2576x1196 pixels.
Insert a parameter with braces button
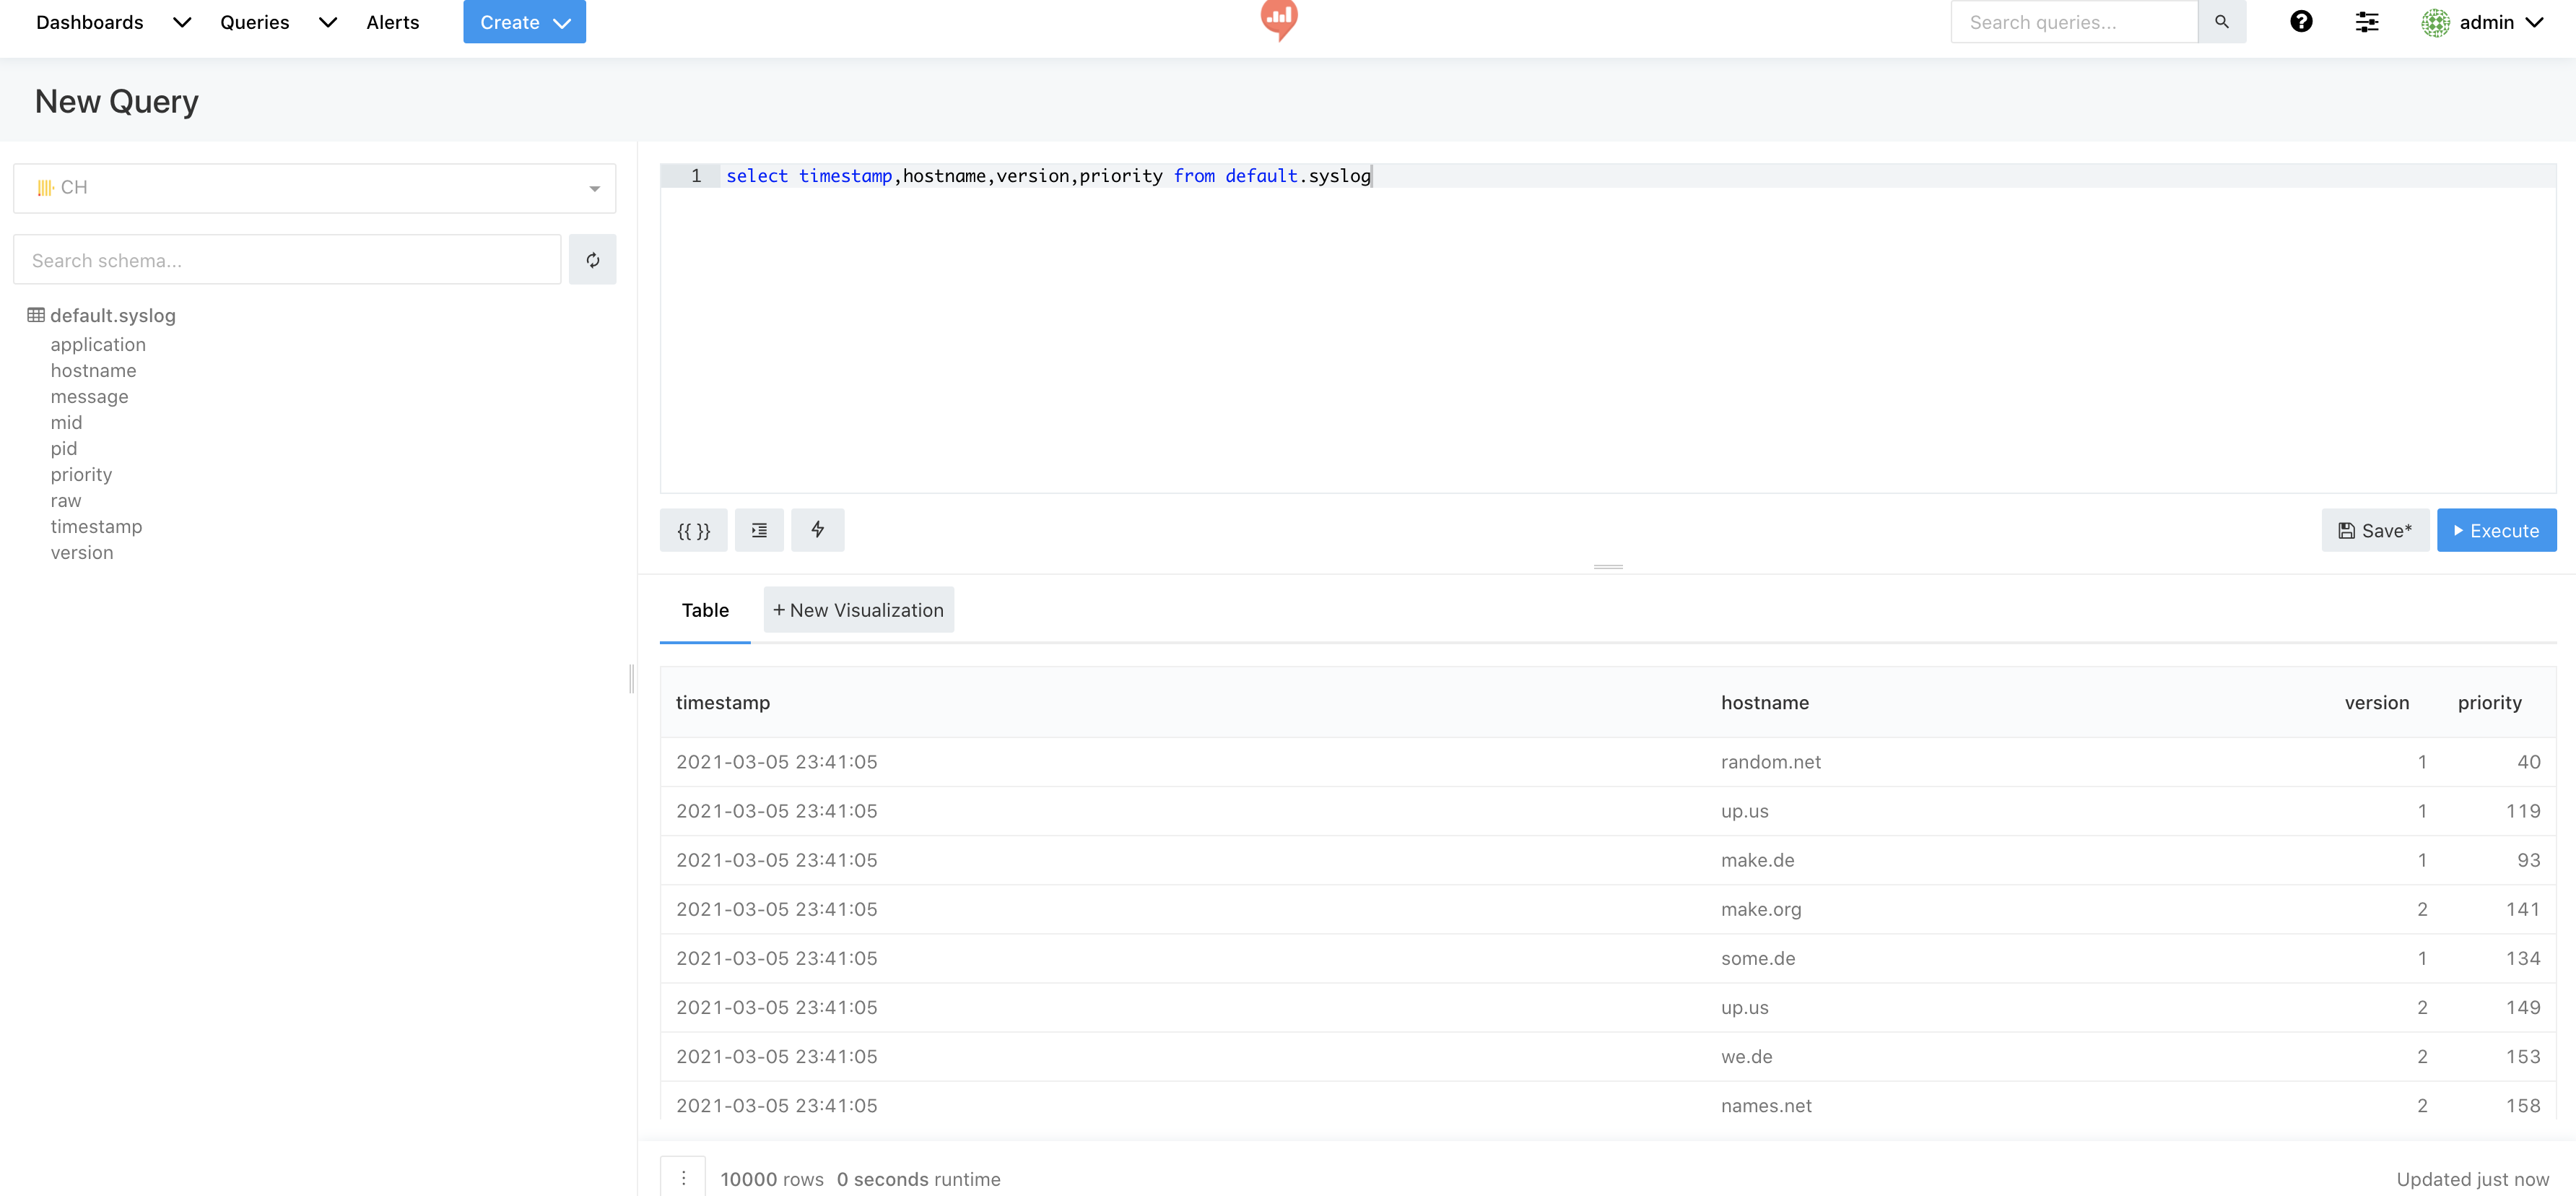[693, 530]
